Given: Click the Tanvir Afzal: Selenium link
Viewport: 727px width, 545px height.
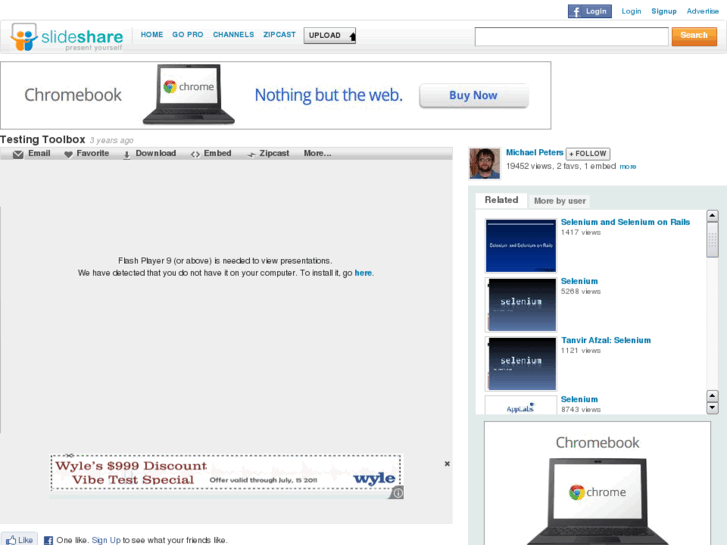Looking at the screenshot, I should [x=606, y=340].
